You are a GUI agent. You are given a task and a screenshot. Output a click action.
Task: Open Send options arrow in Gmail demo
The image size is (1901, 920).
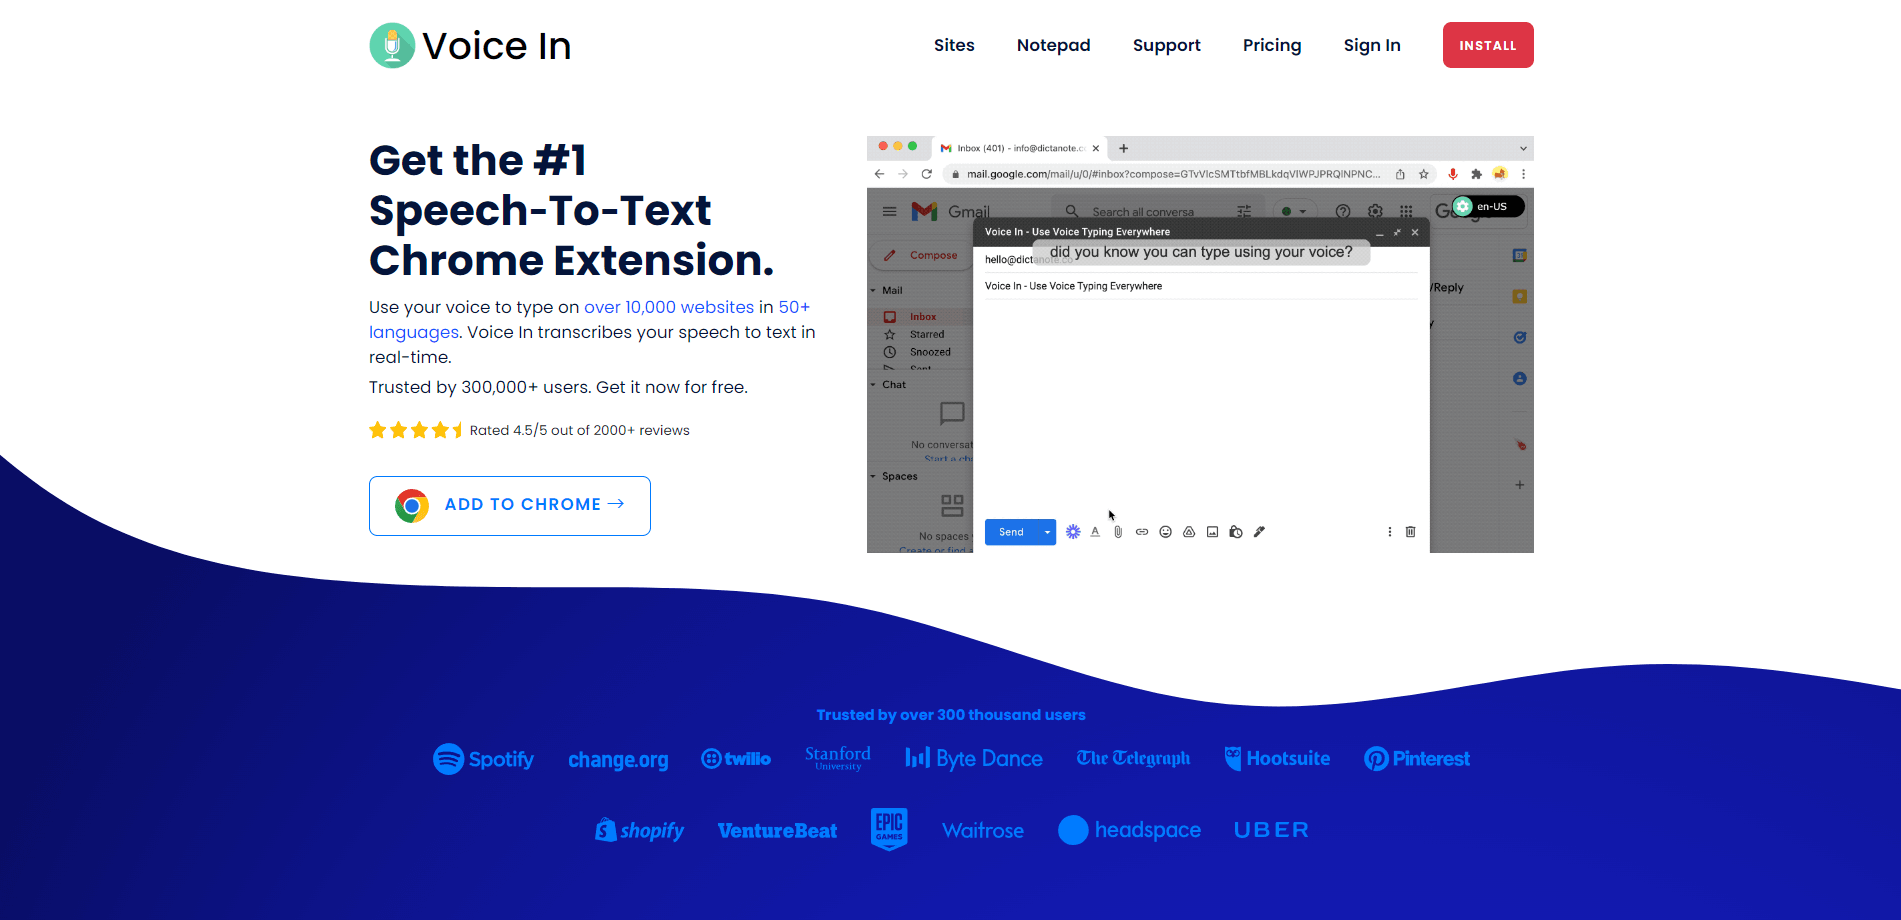click(x=1047, y=532)
